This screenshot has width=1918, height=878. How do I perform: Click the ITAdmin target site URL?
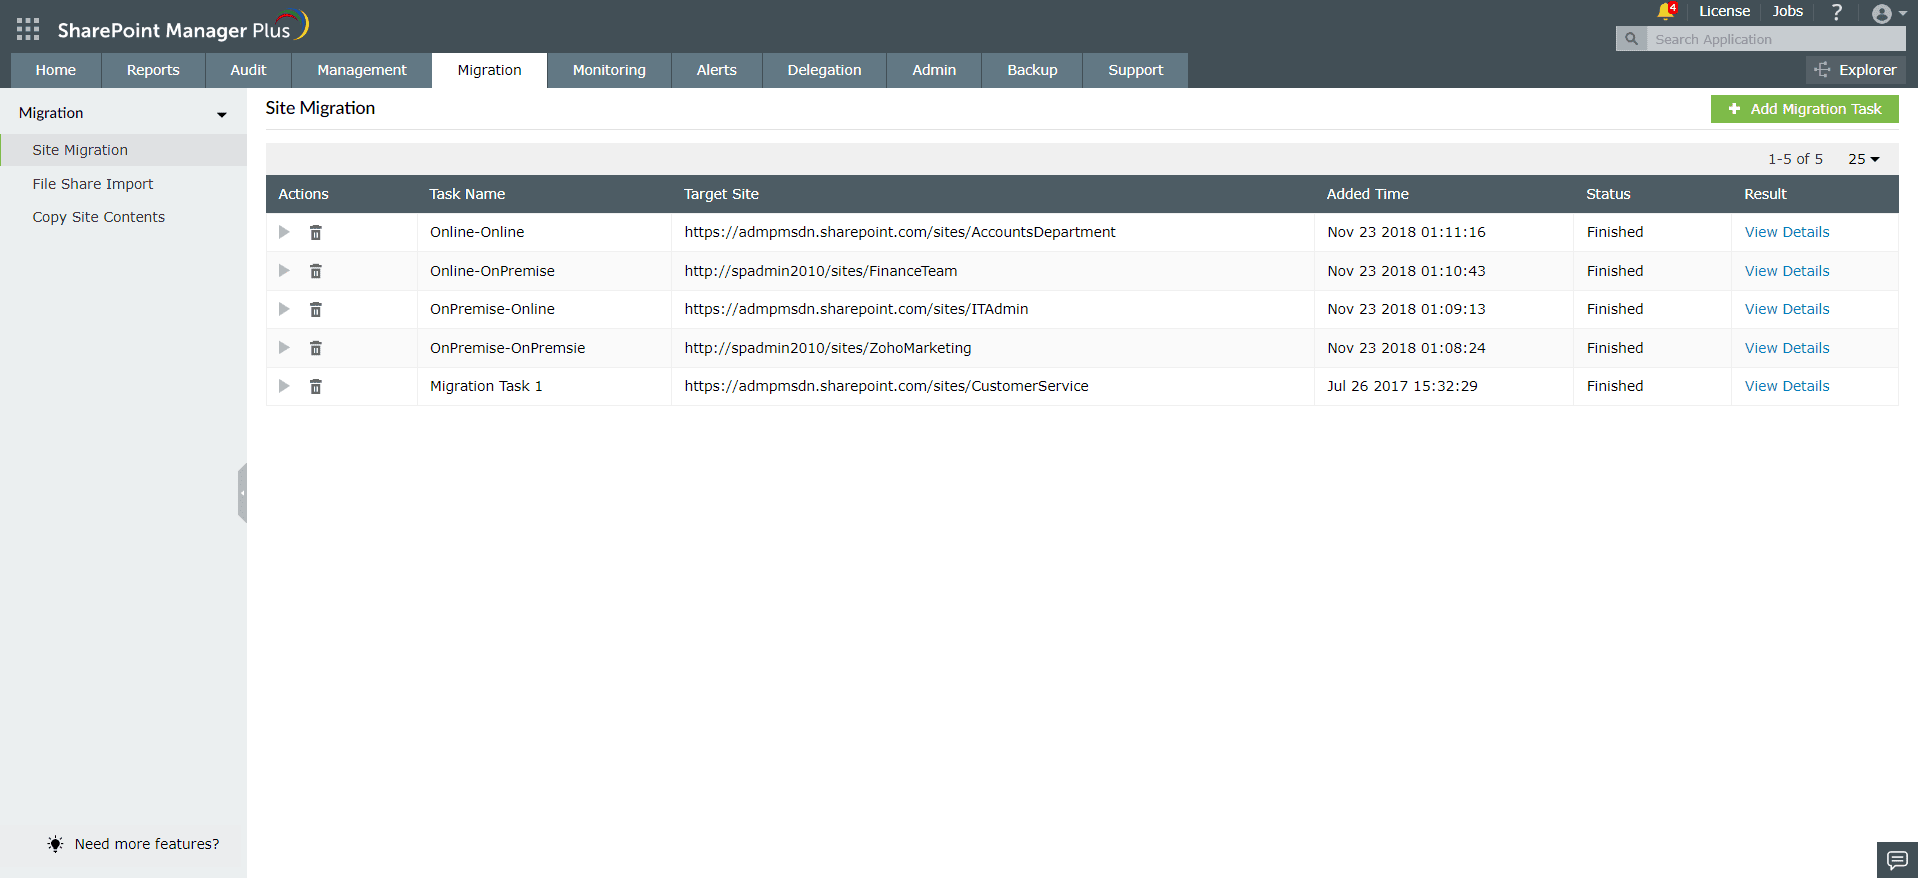[856, 309]
